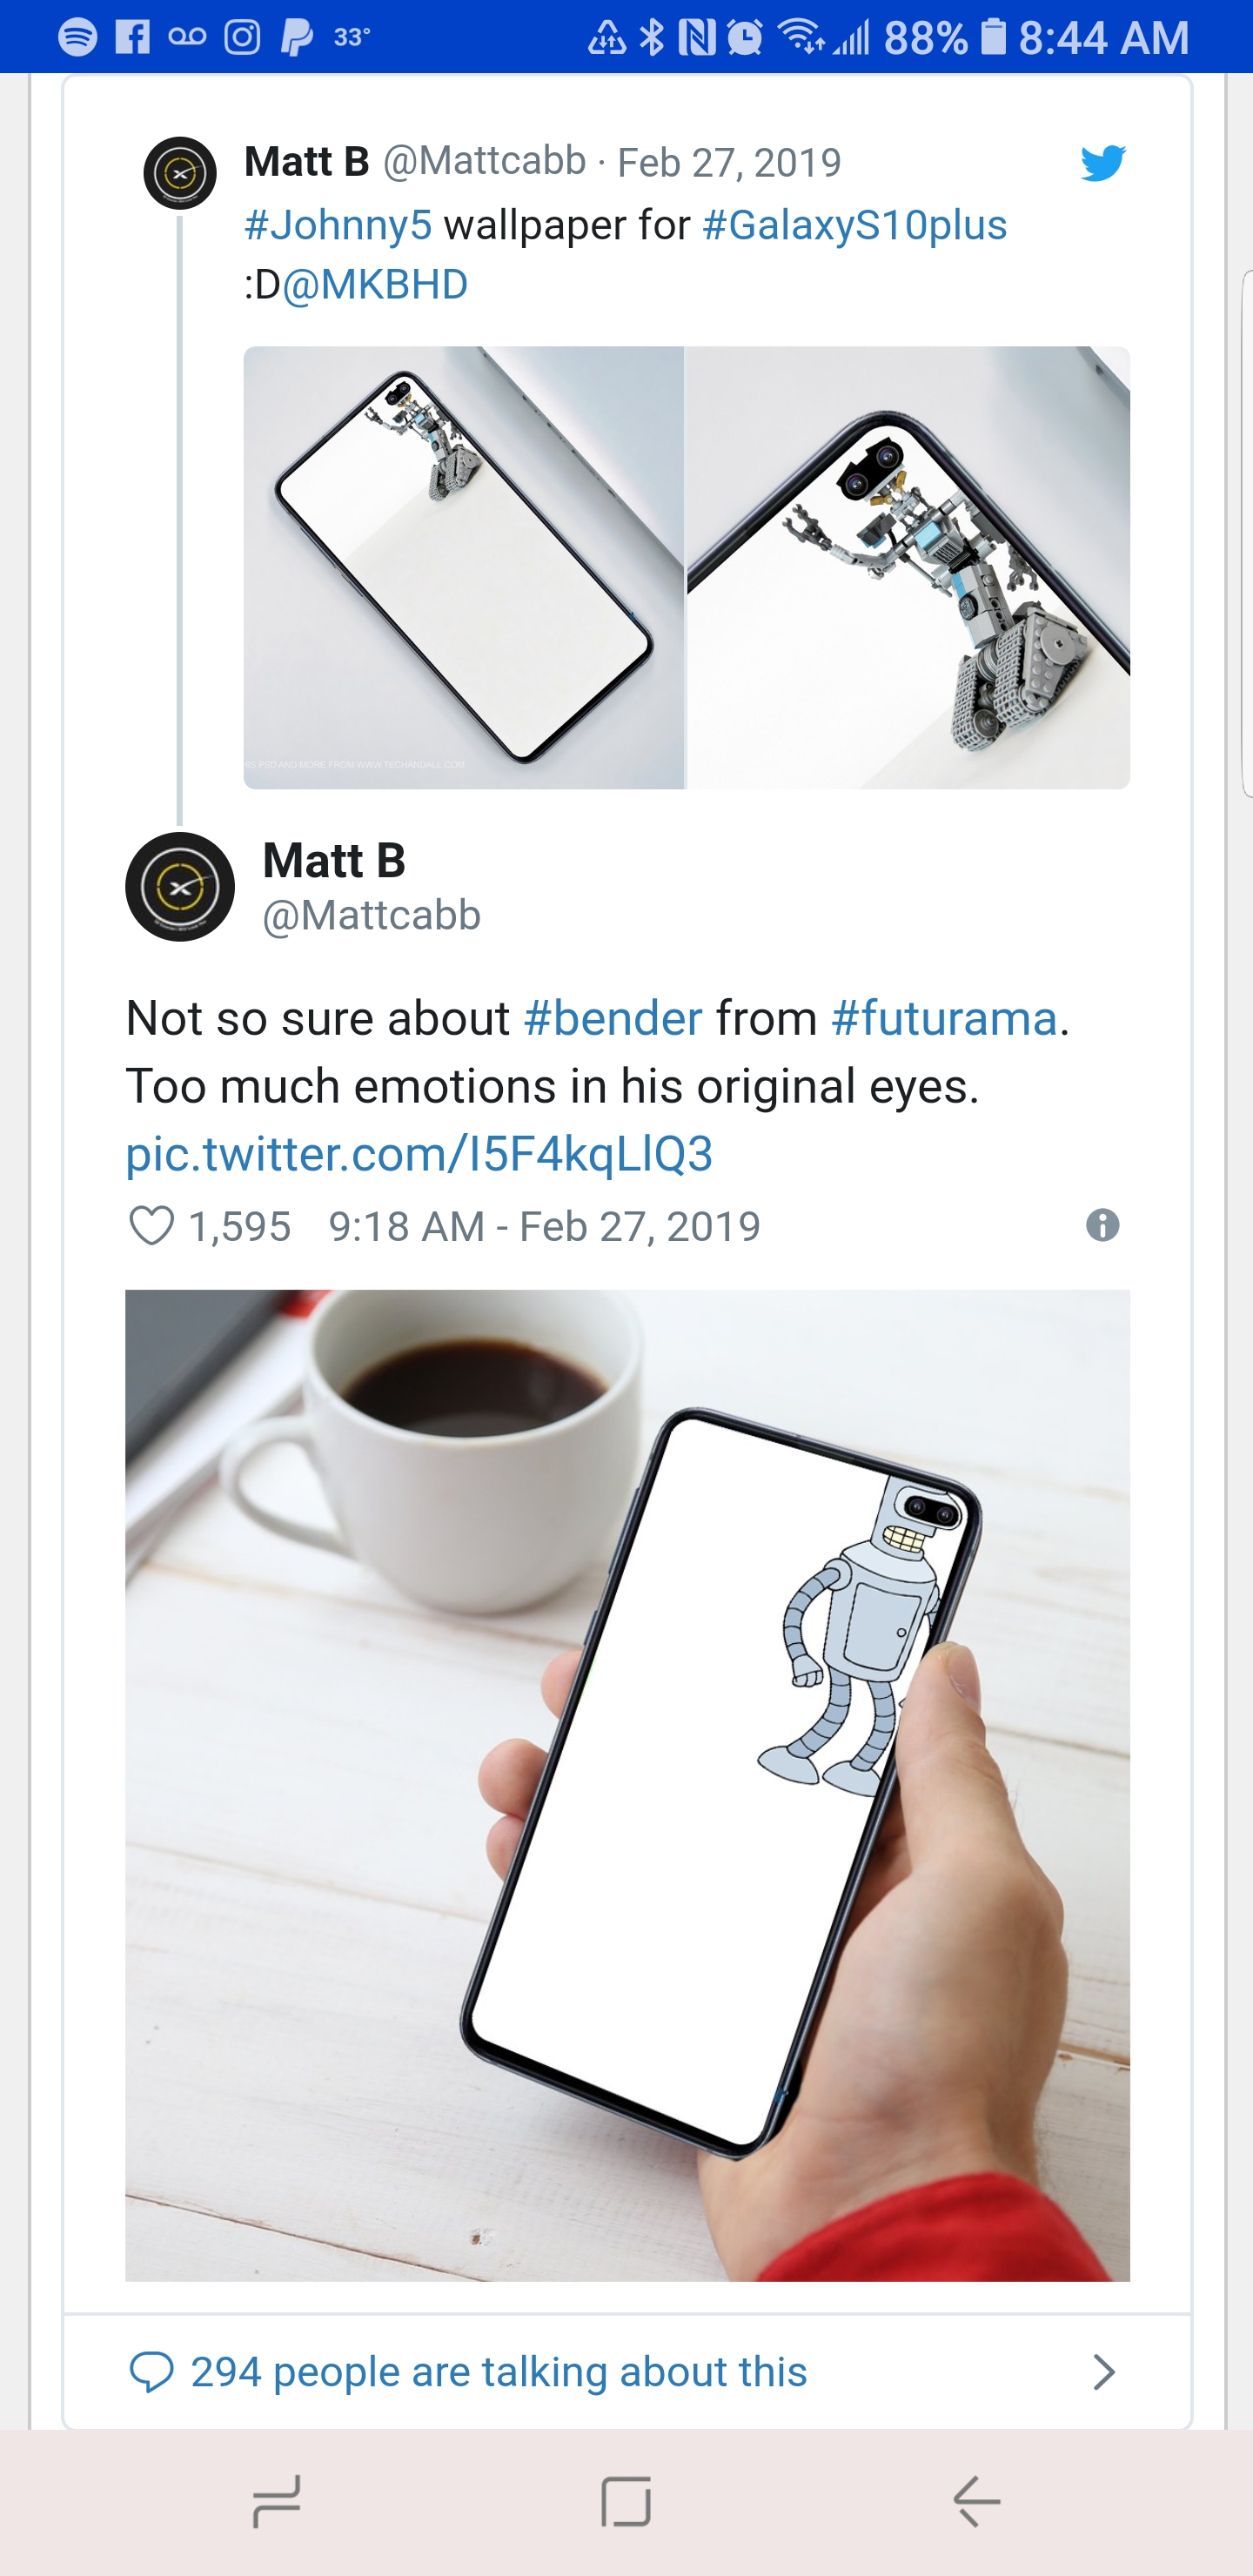The height and width of the screenshot is (2576, 1253).
Task: Open the #GalaxyS10plus hashtag
Action: pyautogui.click(x=854, y=225)
